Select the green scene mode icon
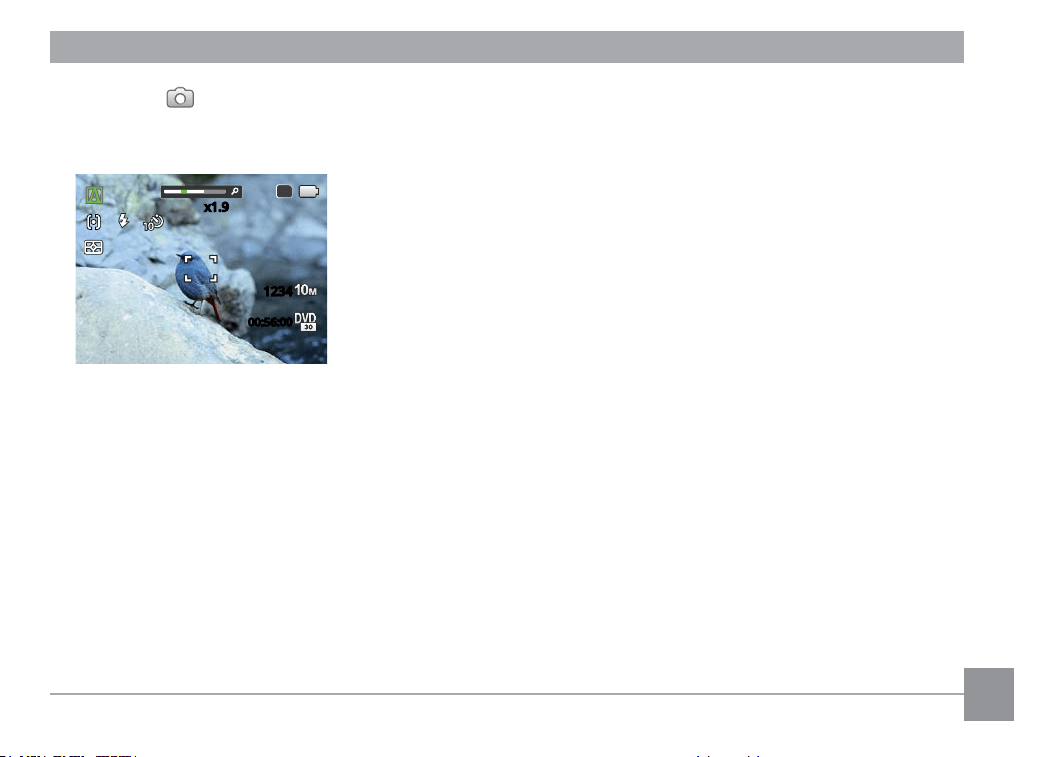The height and width of the screenshot is (757, 1040). [x=94, y=195]
